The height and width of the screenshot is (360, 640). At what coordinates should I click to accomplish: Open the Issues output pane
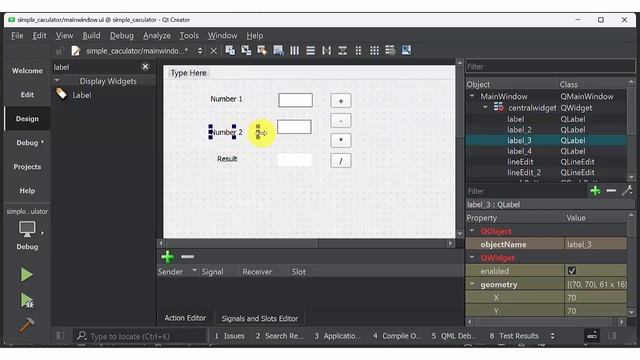pyautogui.click(x=229, y=336)
